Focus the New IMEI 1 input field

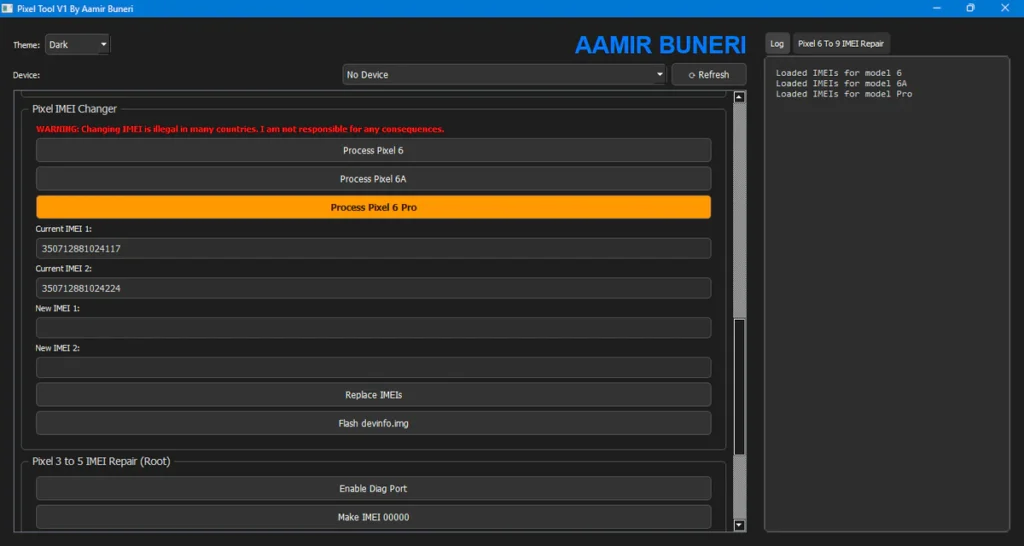[x=374, y=328]
